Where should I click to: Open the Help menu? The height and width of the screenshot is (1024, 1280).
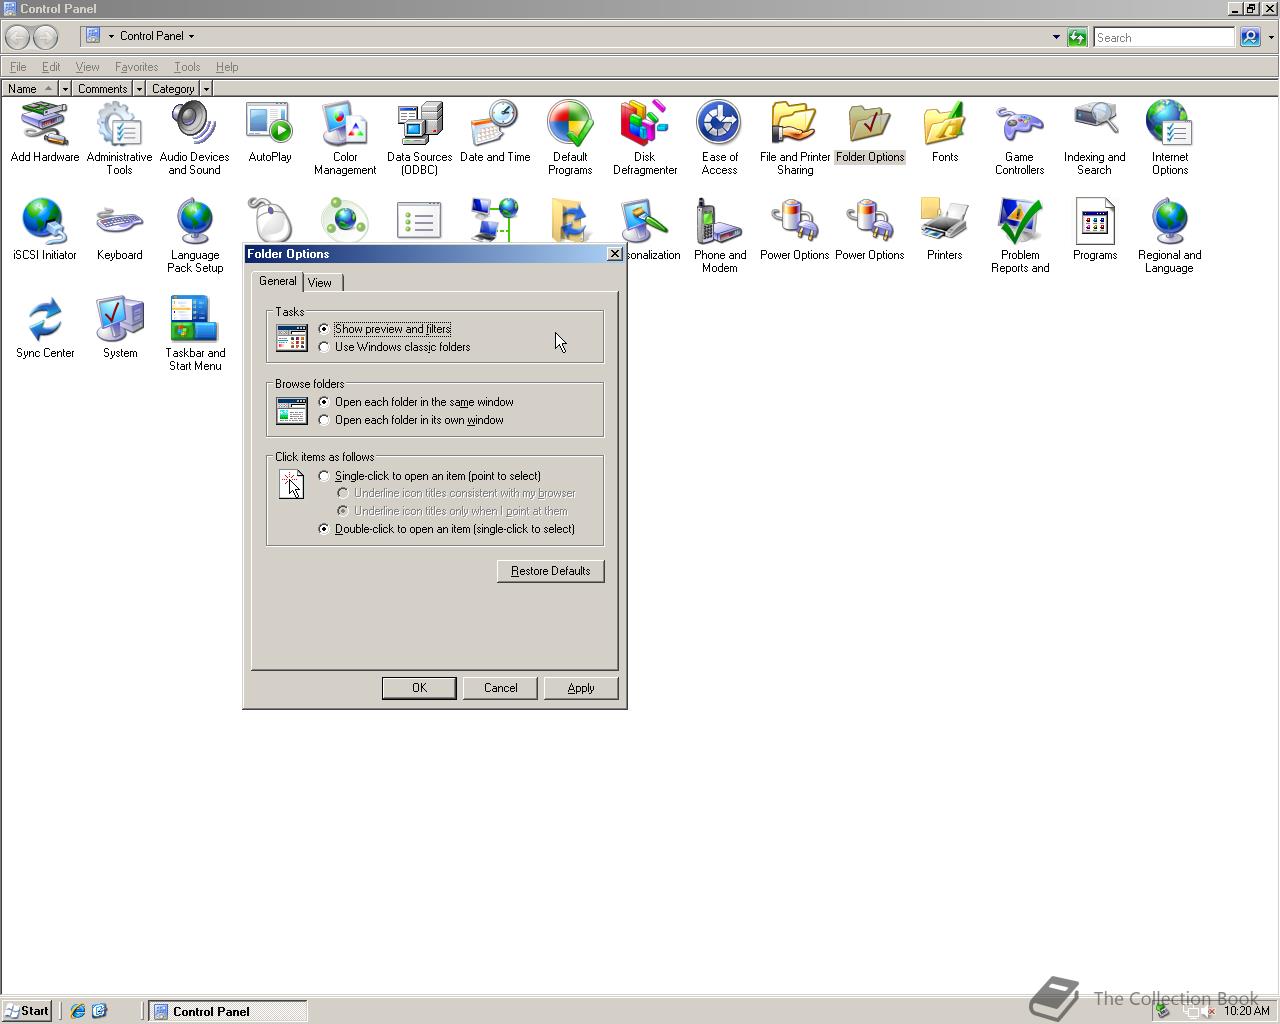tap(227, 67)
